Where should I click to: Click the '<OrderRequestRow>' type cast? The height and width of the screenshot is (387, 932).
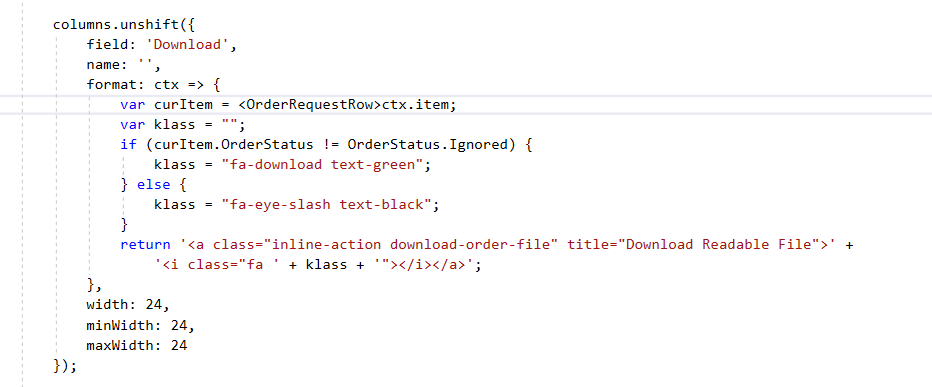click(310, 105)
